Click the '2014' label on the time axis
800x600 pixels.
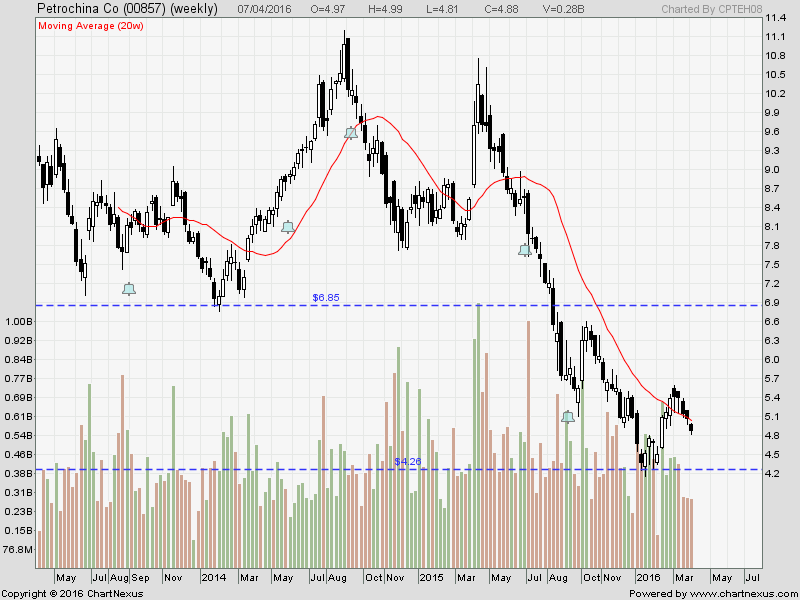click(213, 578)
